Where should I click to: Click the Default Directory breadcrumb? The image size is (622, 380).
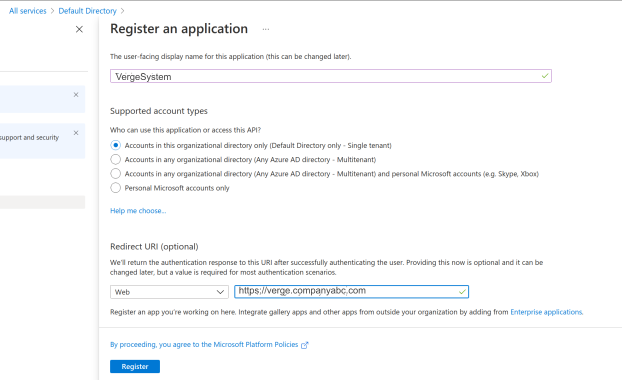tap(88, 11)
